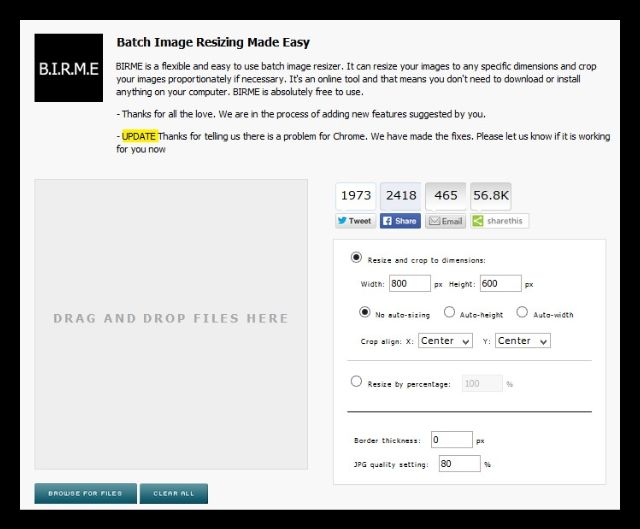Click the Width input field
This screenshot has width=640, height=529.
[x=410, y=284]
